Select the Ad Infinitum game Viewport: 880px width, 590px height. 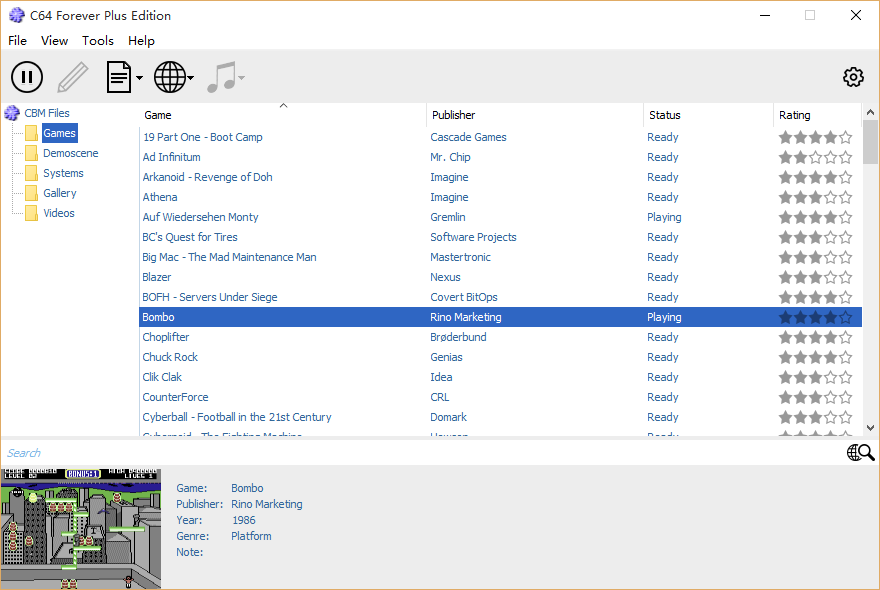coord(500,157)
